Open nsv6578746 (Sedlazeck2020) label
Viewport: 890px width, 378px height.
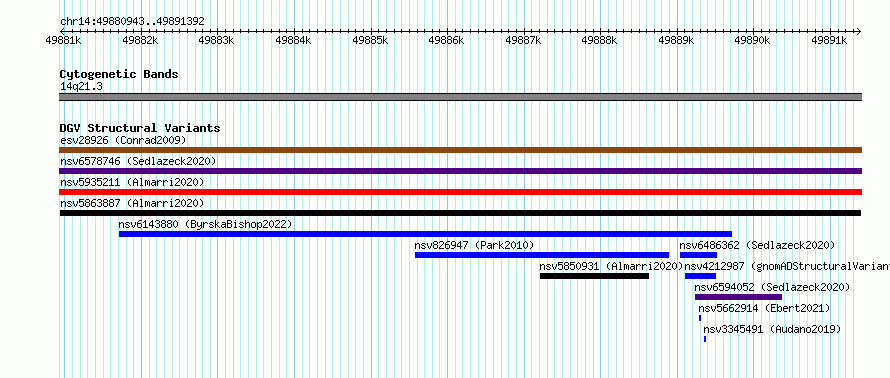tap(138, 161)
